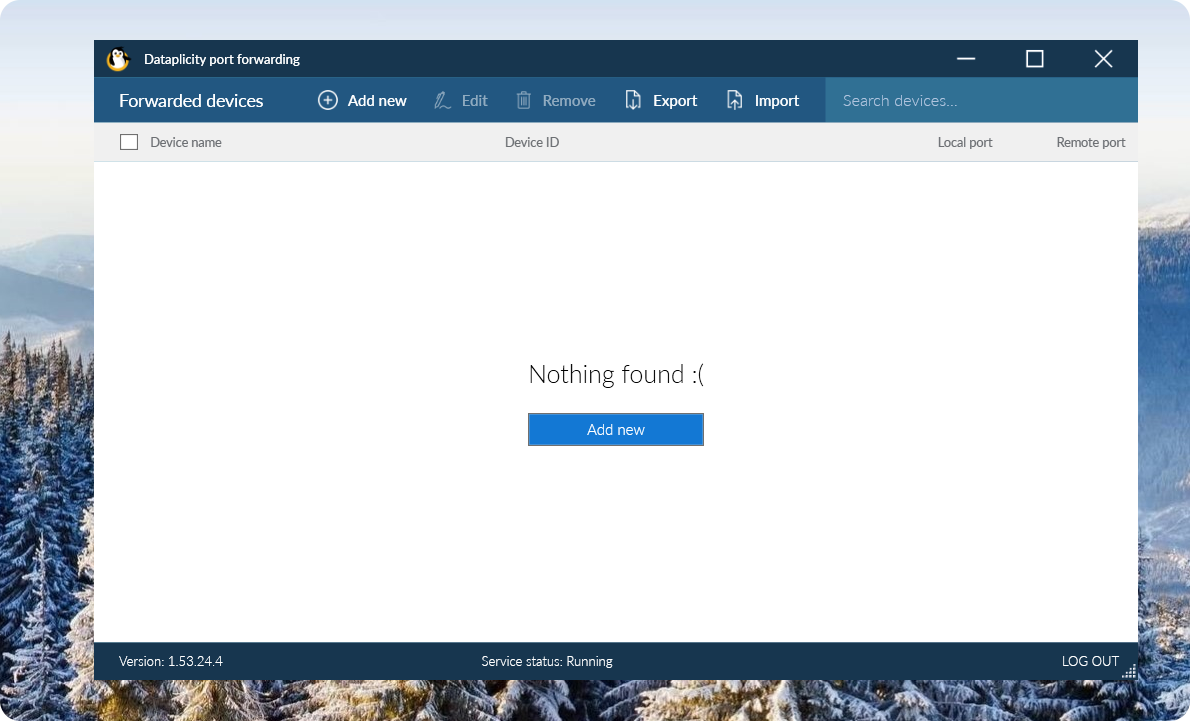Click LOG OUT in the status bar
The image size is (1190, 721).
(x=1090, y=661)
